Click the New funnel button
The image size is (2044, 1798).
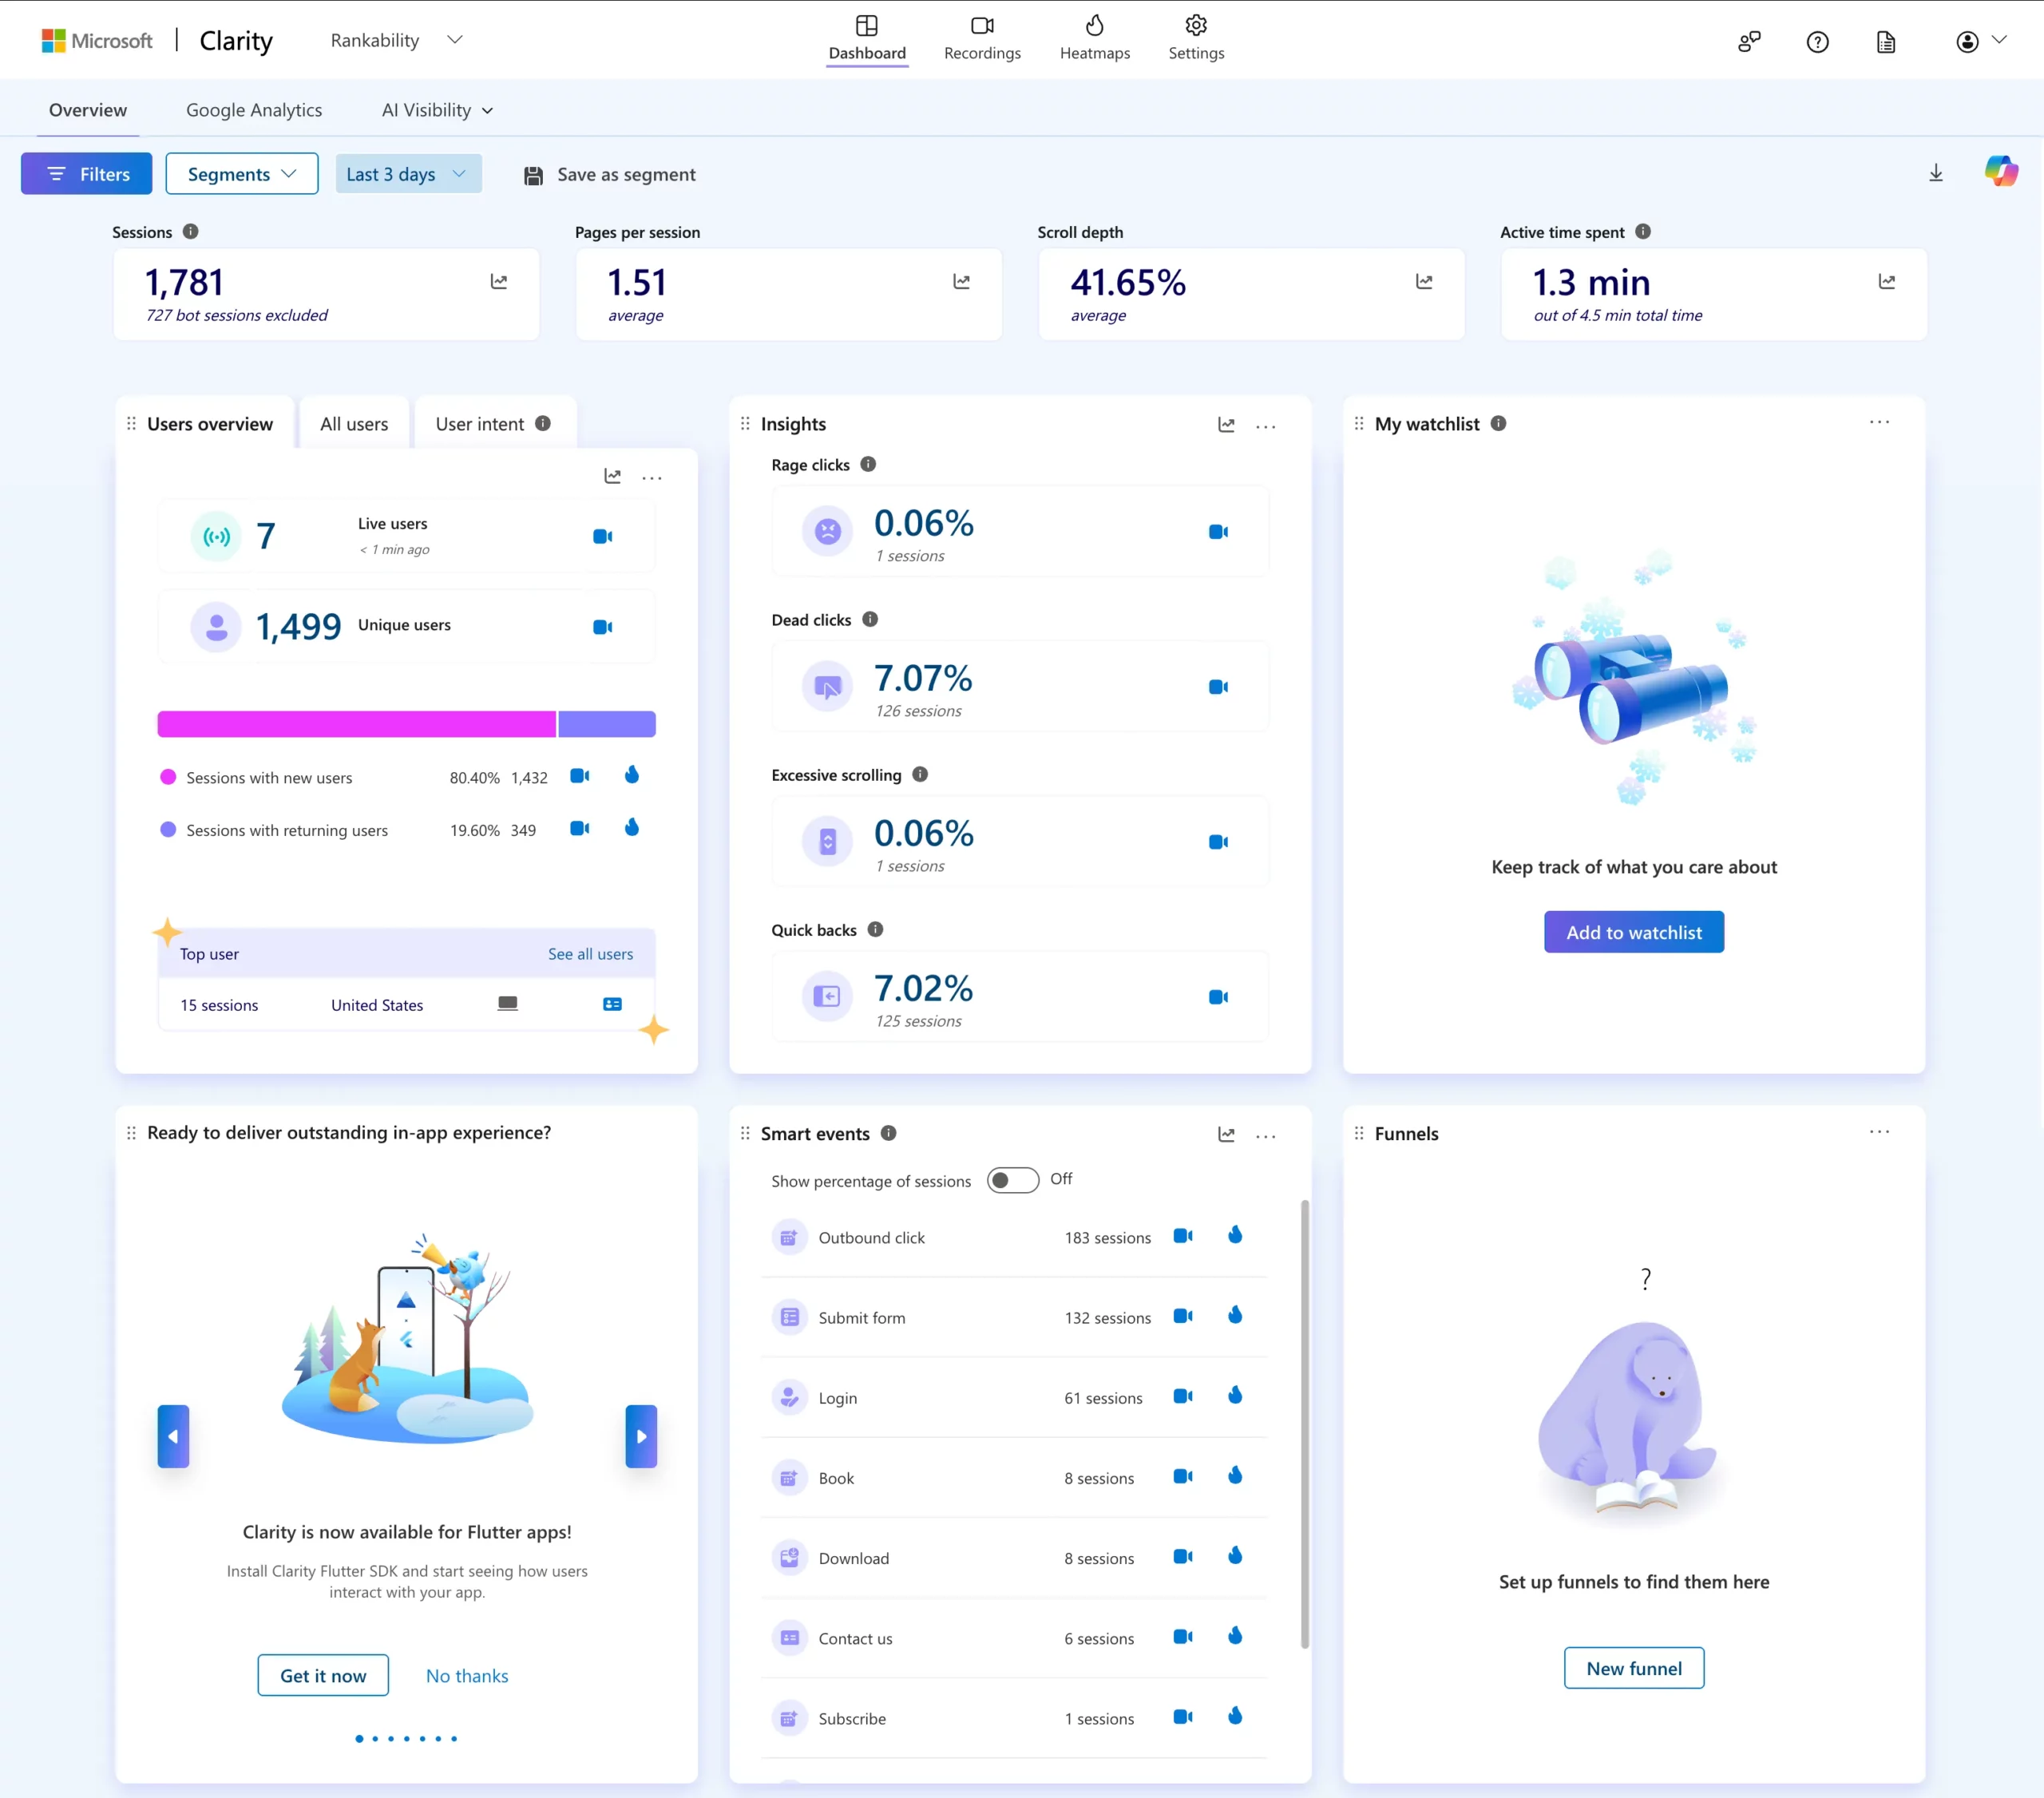coord(1633,1667)
